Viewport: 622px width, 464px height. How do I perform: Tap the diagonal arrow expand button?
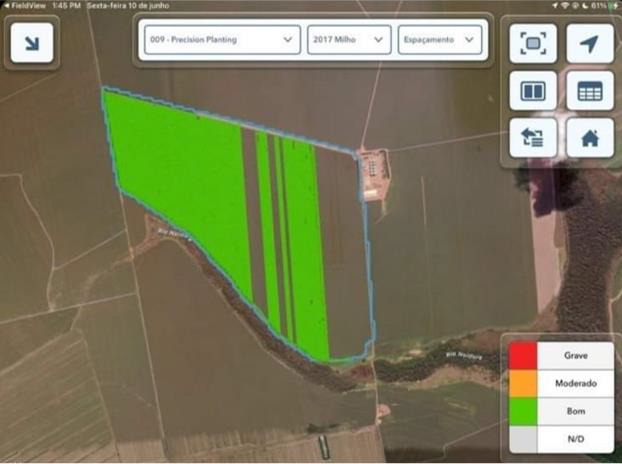[x=32, y=42]
